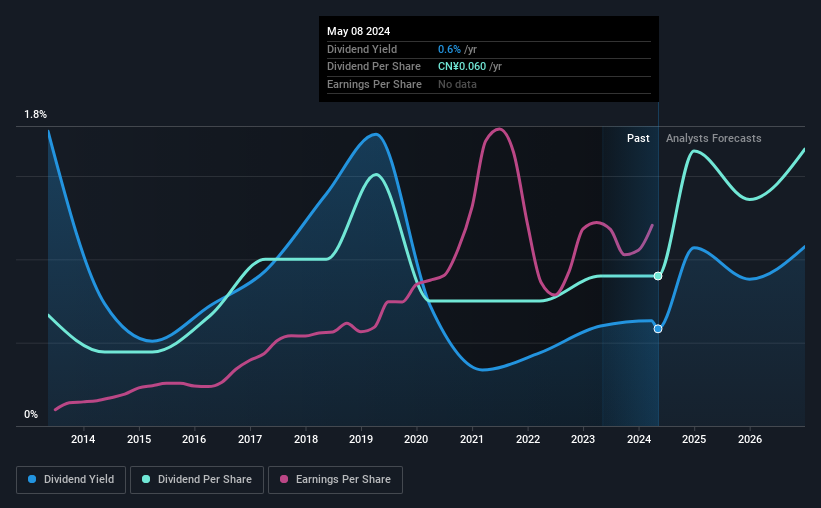Click the tooltip Earnings Per Share row label
Screen dimensions: 821x508
374,84
